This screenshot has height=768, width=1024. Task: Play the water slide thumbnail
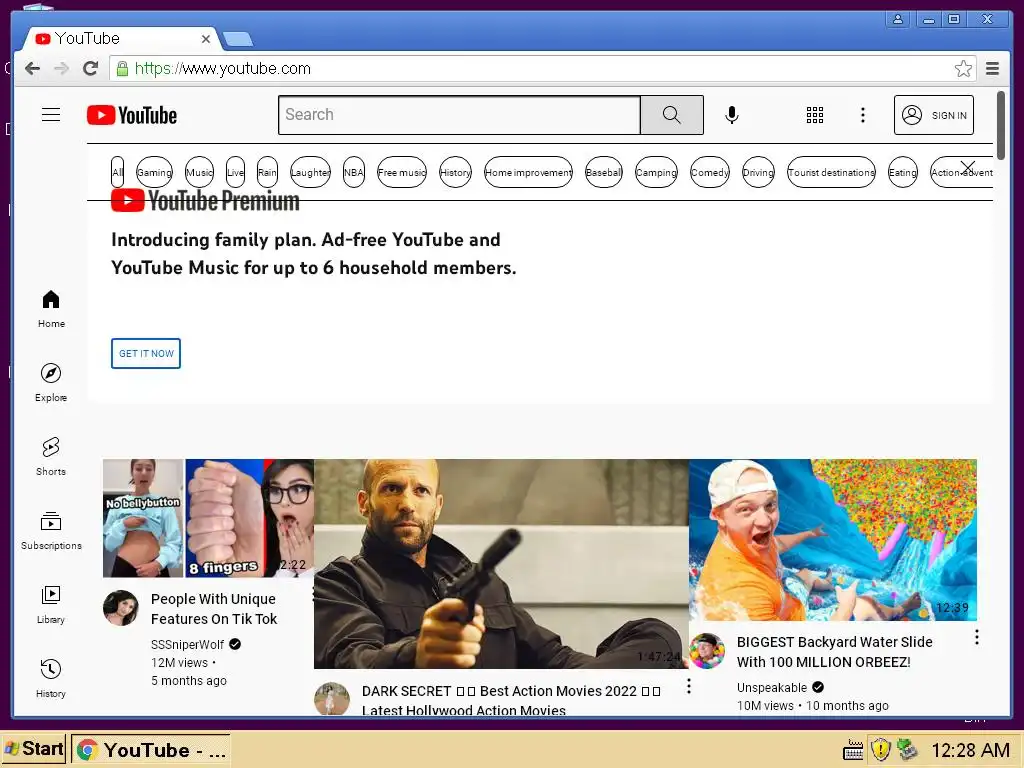(x=833, y=539)
